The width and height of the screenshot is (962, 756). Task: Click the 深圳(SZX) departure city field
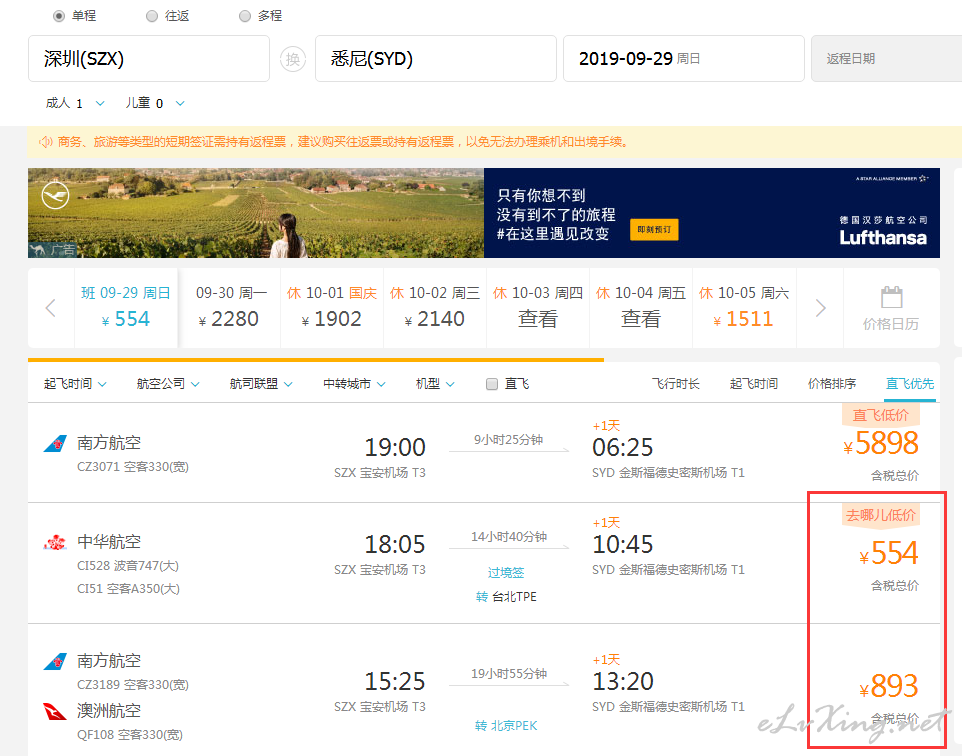pos(149,58)
